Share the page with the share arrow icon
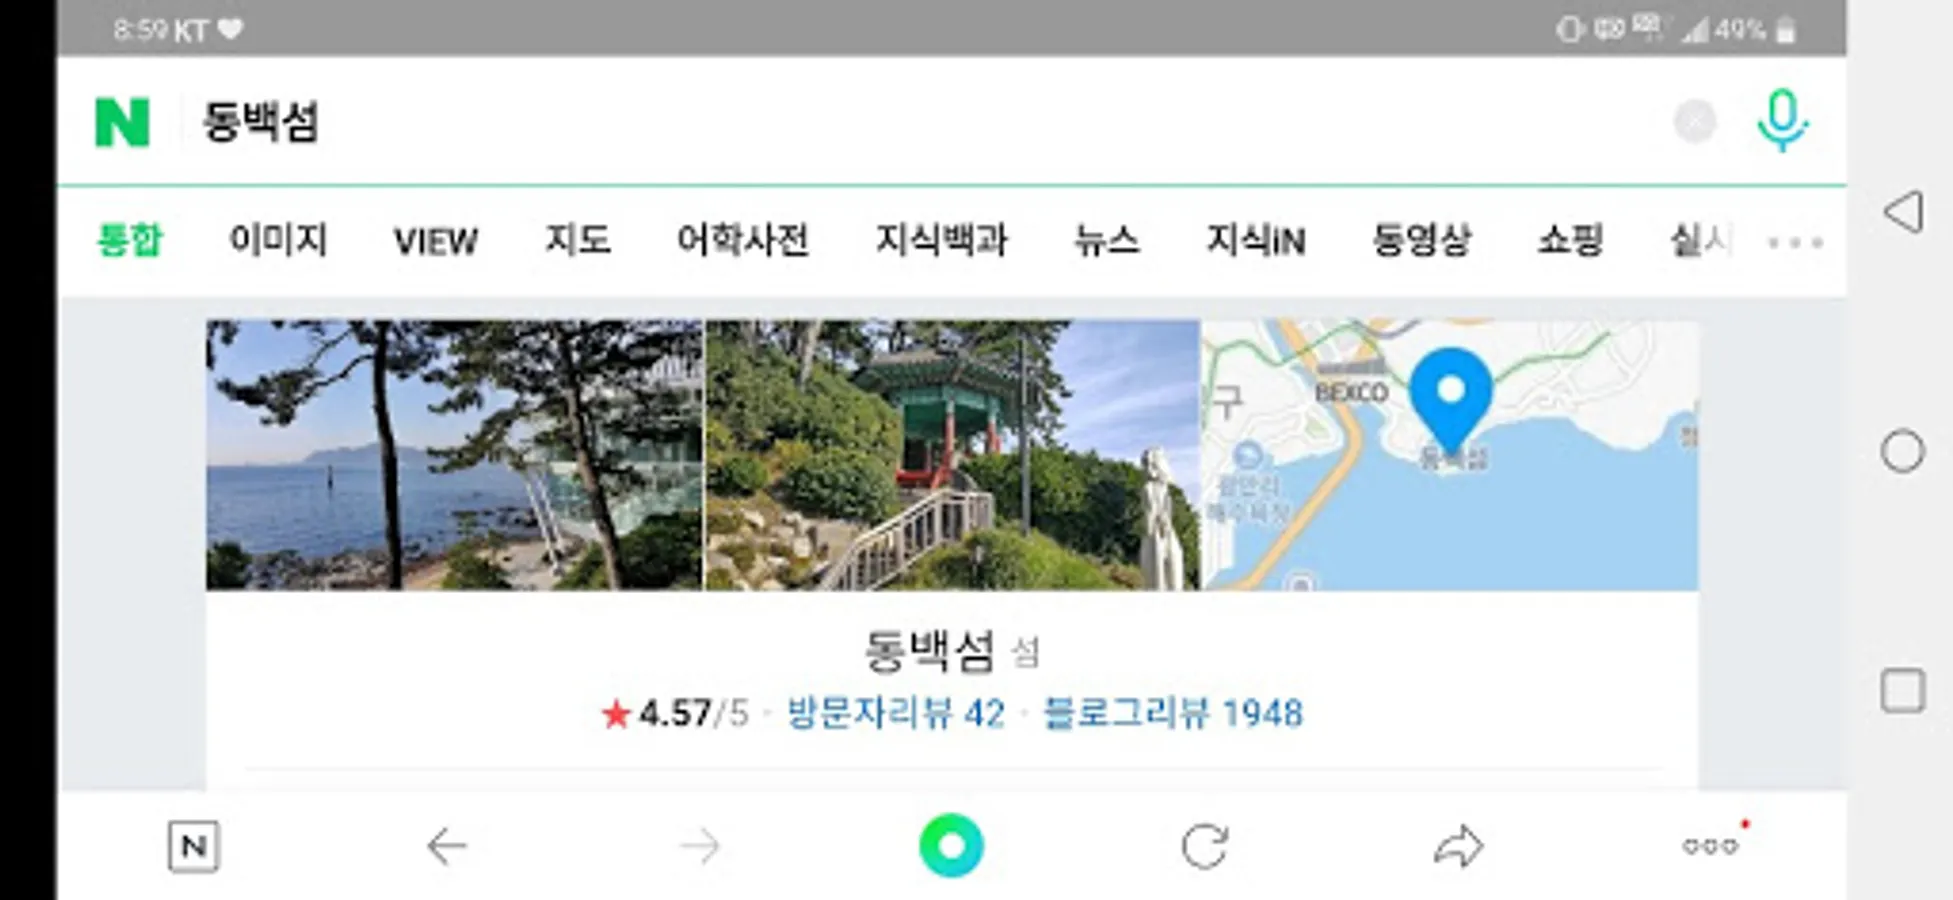This screenshot has width=1953, height=900. 1458,847
